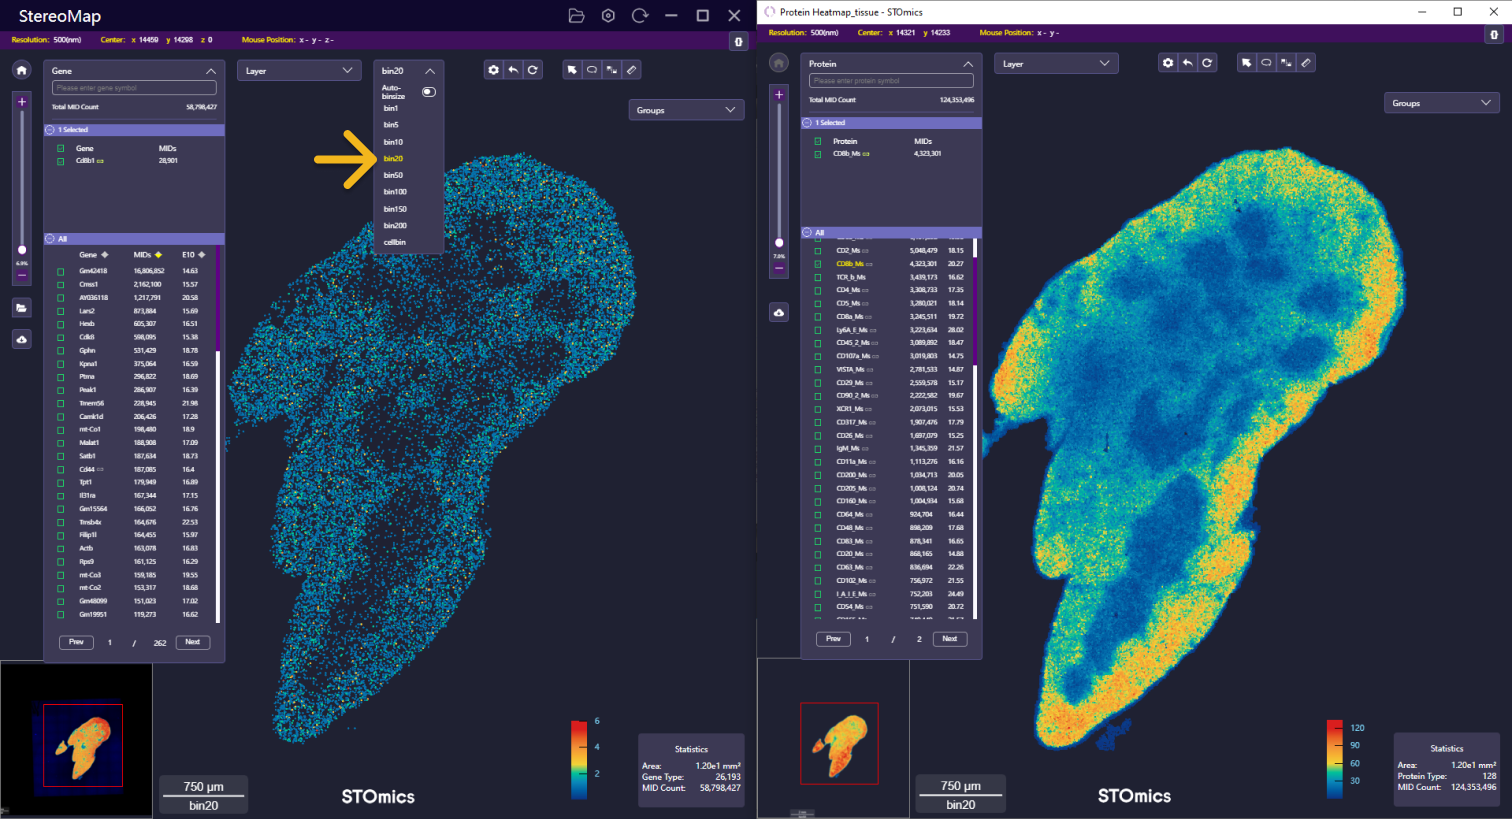Select the eraser tool in Protein Heatmap toolbar

coord(1306,63)
